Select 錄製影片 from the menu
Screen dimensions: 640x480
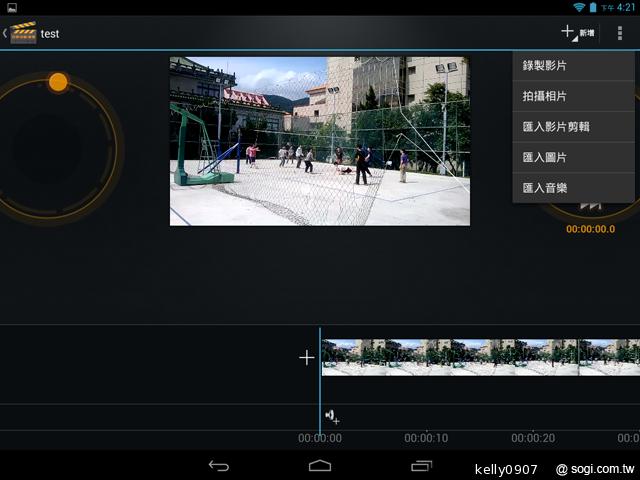pyautogui.click(x=573, y=65)
